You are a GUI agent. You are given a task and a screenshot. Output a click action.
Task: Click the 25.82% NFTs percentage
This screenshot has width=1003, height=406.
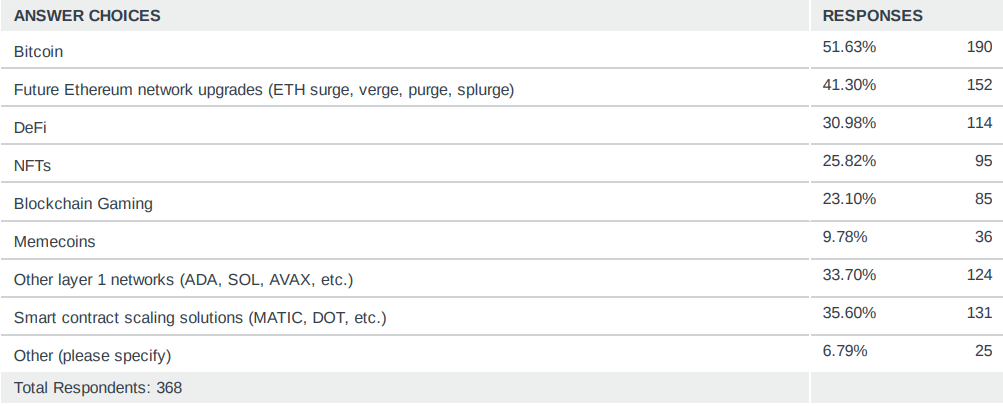coord(849,160)
